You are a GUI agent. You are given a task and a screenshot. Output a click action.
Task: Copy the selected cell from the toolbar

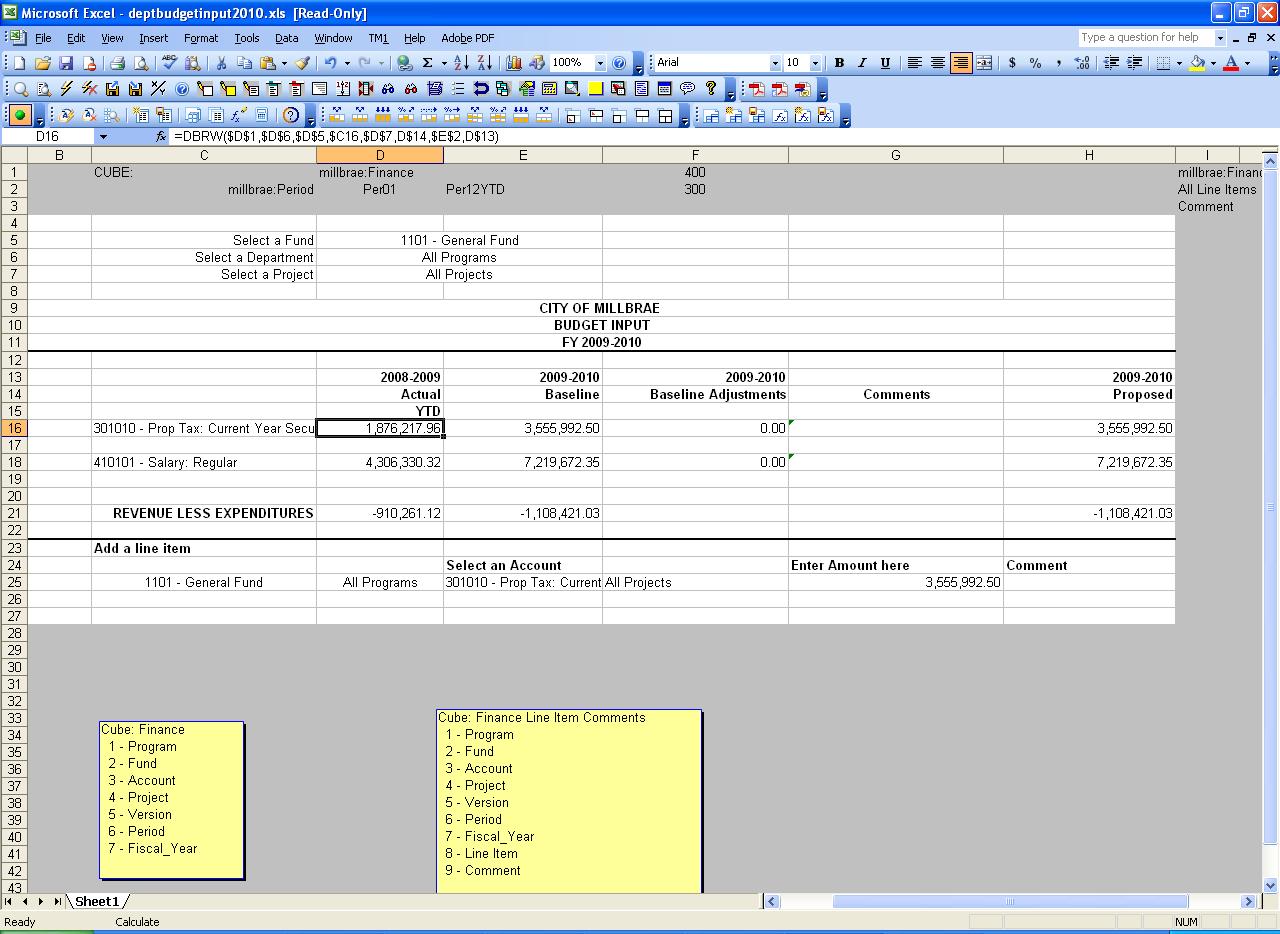pos(244,63)
